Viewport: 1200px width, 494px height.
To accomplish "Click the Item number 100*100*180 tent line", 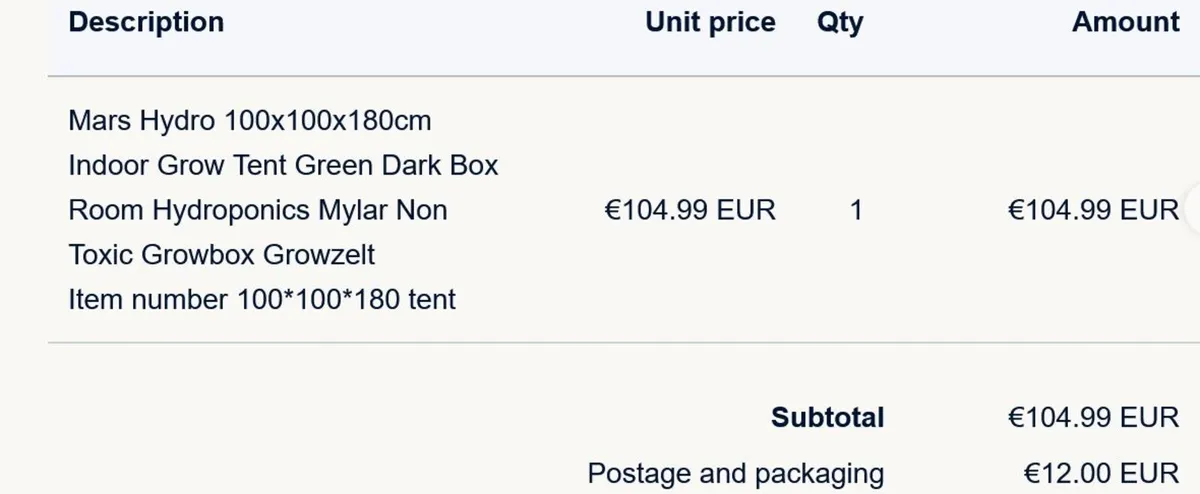I will pyautogui.click(x=262, y=298).
